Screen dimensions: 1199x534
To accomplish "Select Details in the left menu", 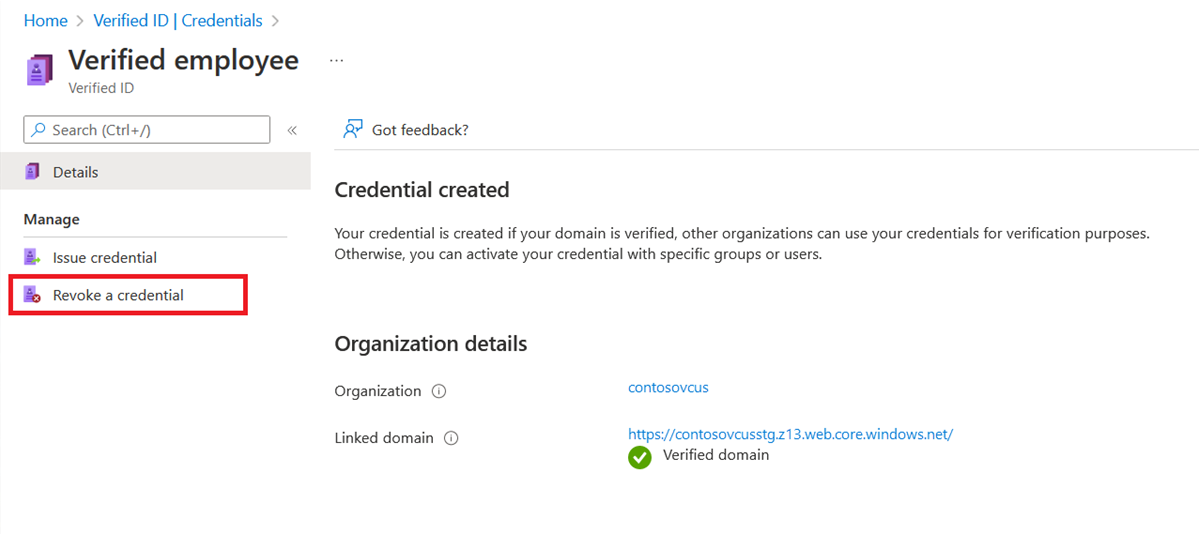I will click(x=155, y=172).
